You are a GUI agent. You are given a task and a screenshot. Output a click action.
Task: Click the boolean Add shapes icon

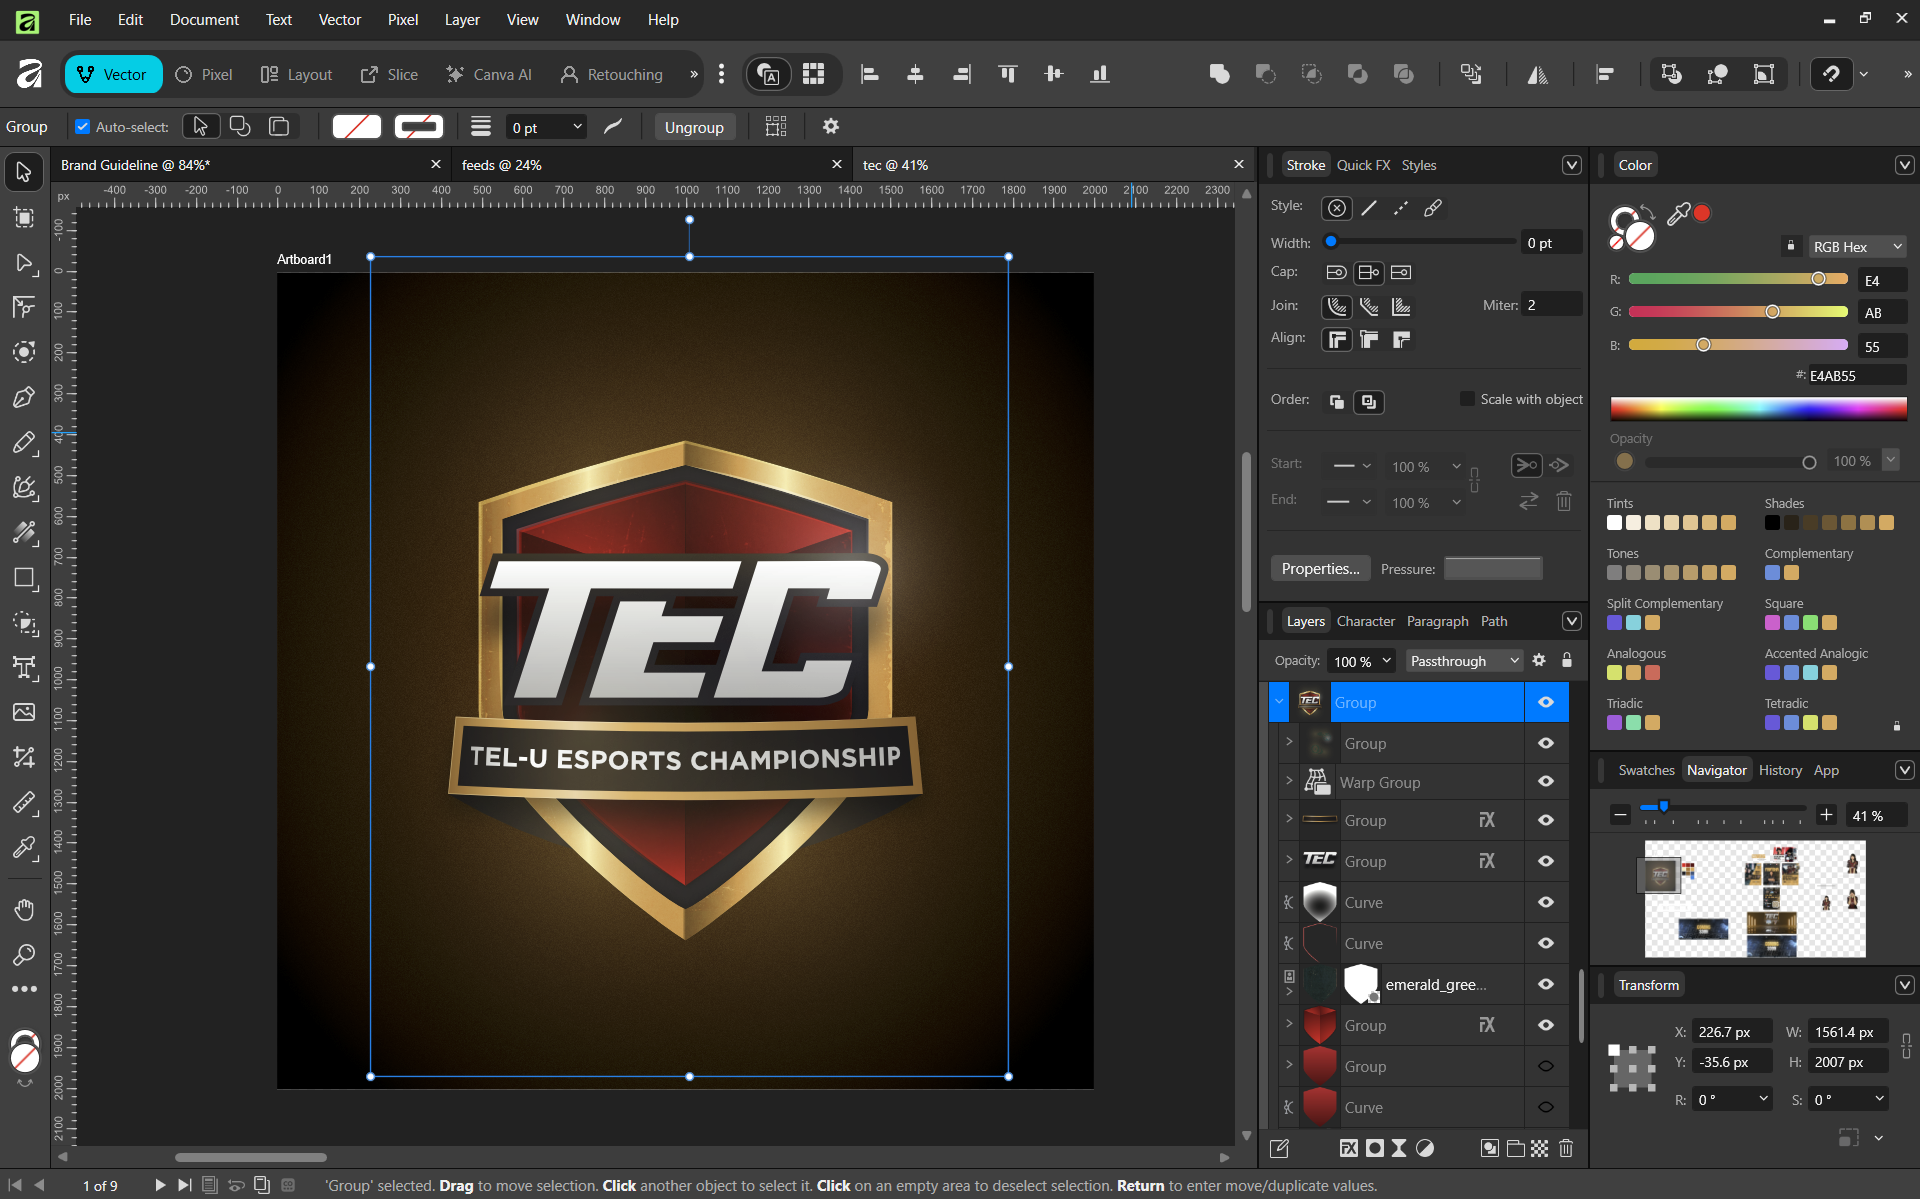1219,74
